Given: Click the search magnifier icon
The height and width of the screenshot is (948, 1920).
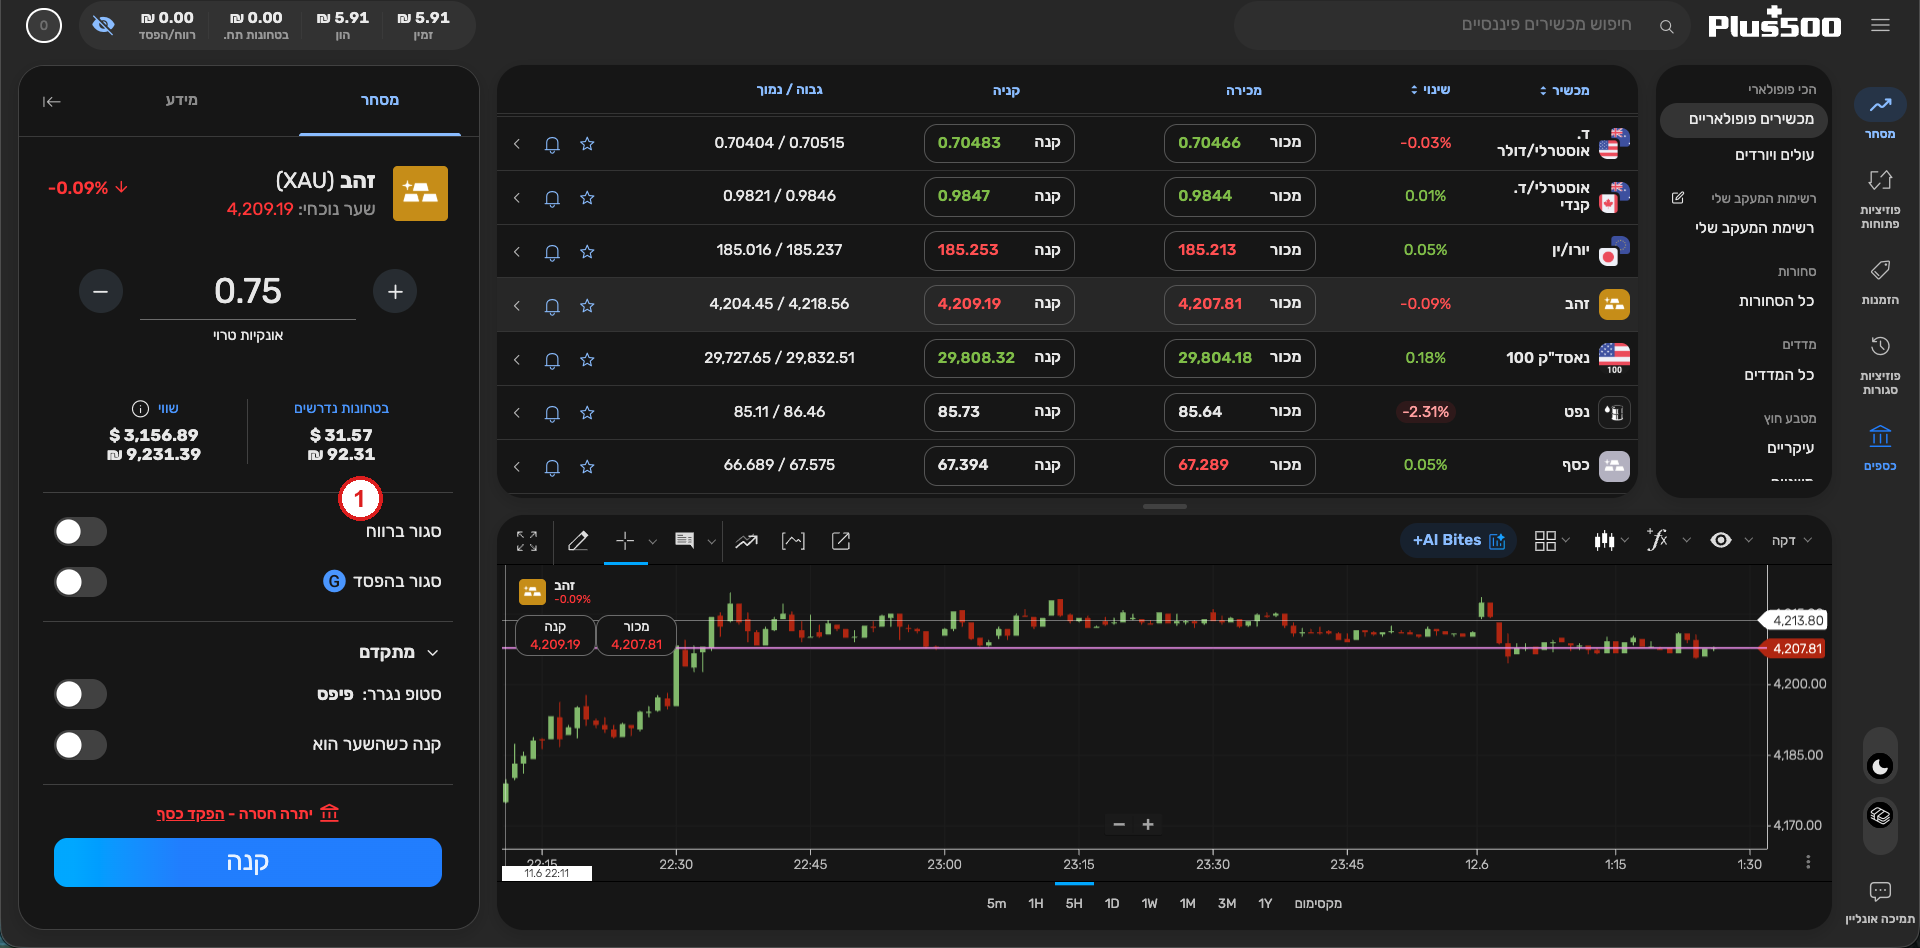Looking at the screenshot, I should [x=1666, y=26].
